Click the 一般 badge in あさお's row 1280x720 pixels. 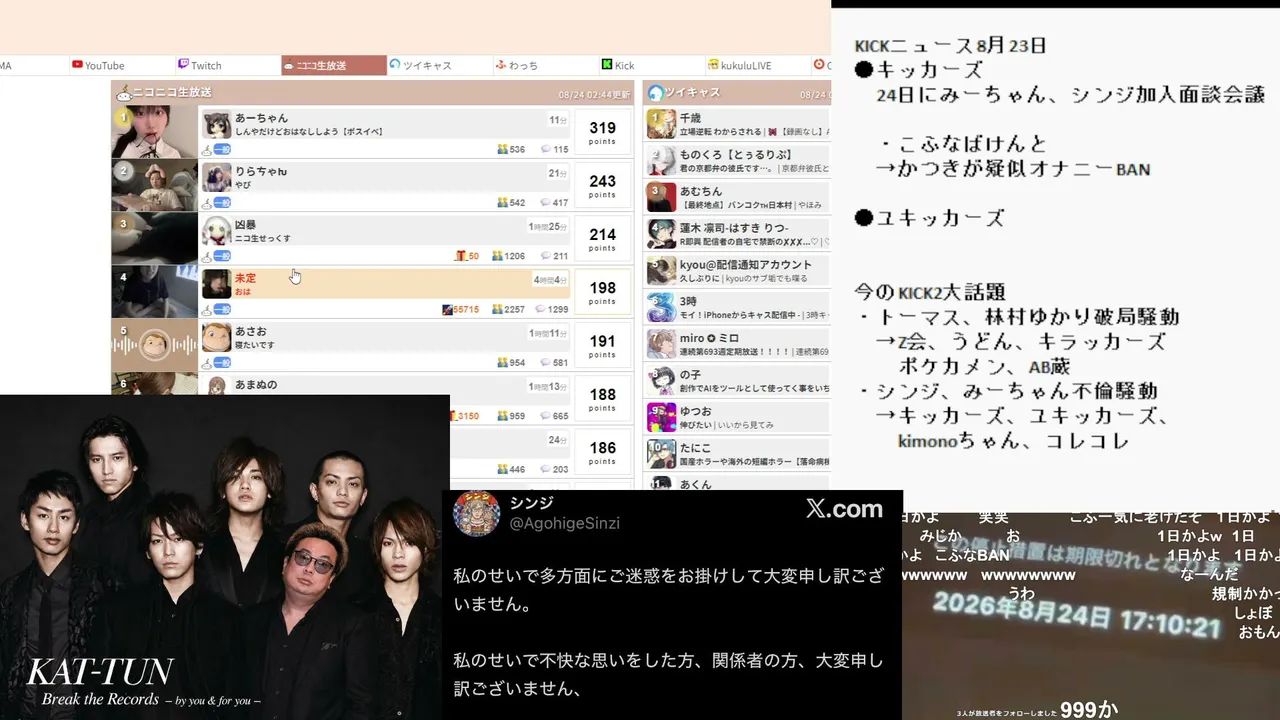coord(222,363)
